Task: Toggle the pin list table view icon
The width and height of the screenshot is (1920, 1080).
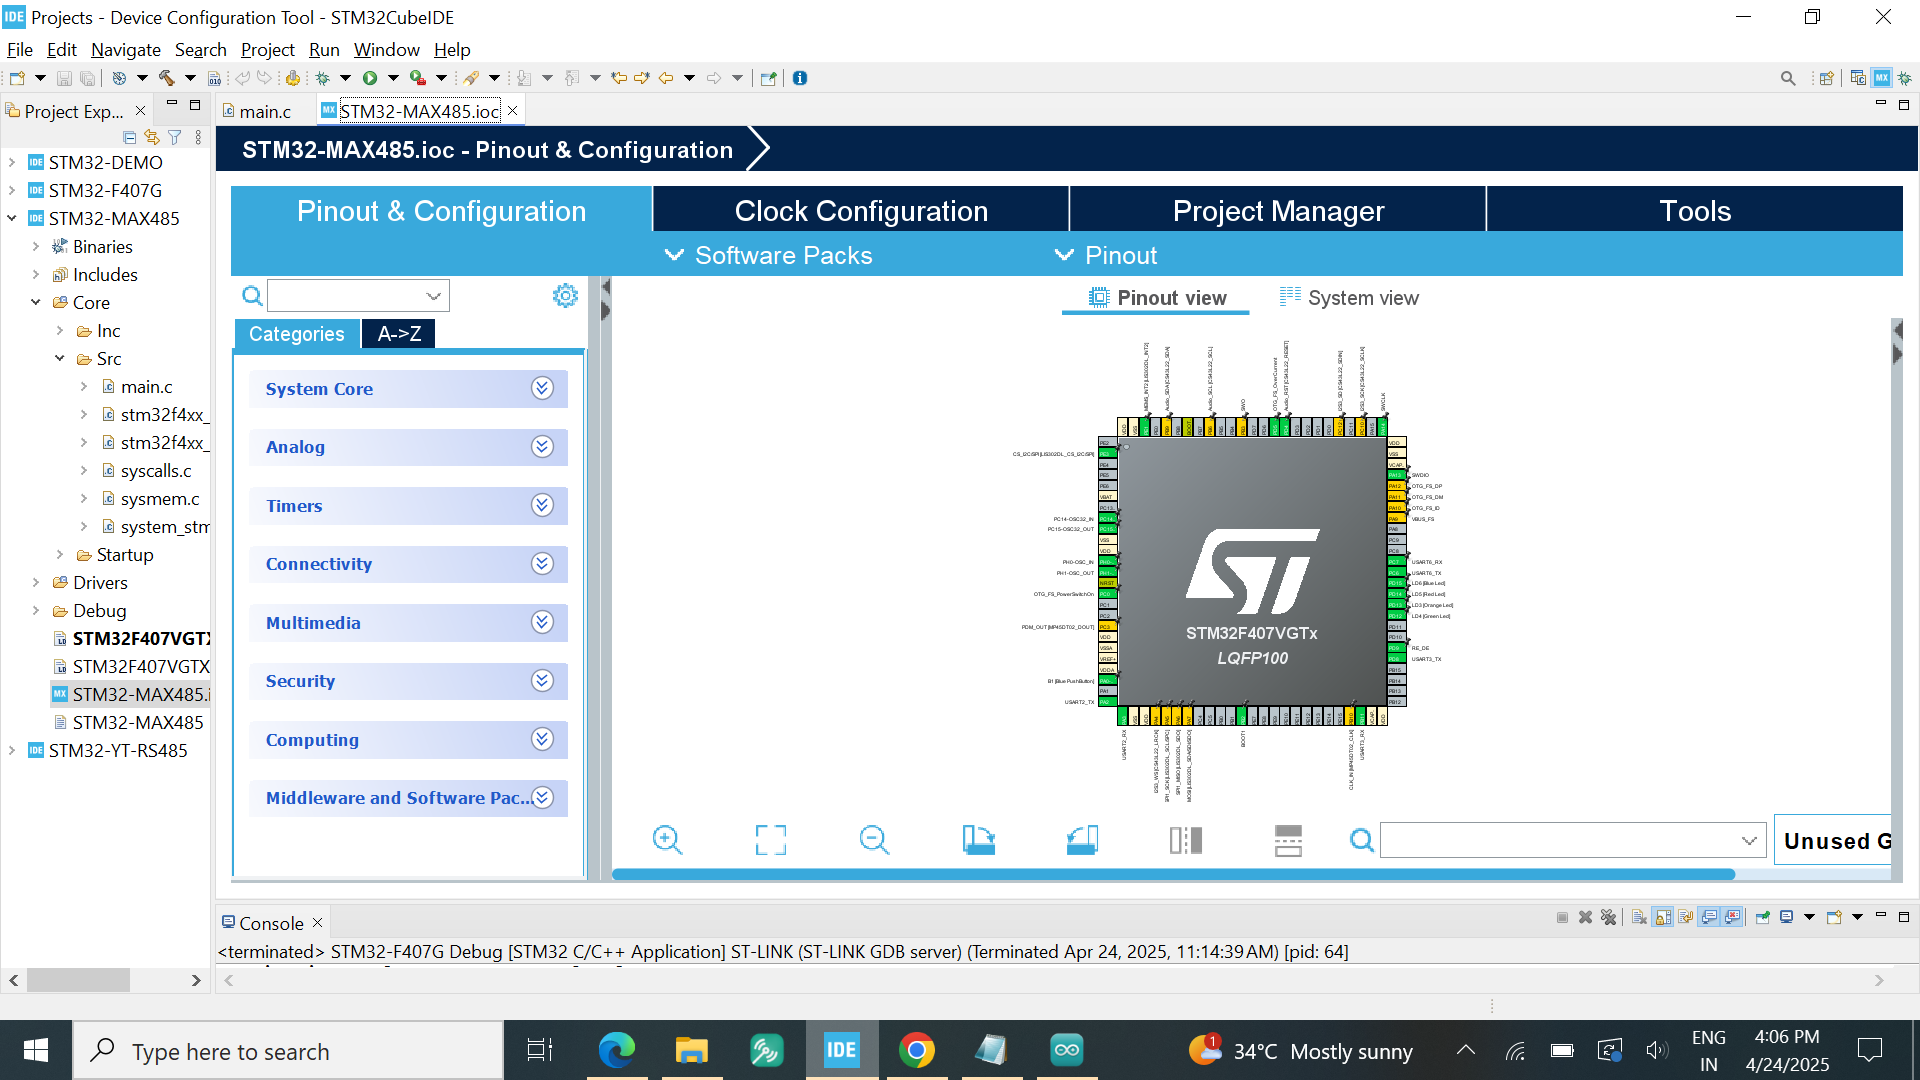Action: pos(1289,840)
